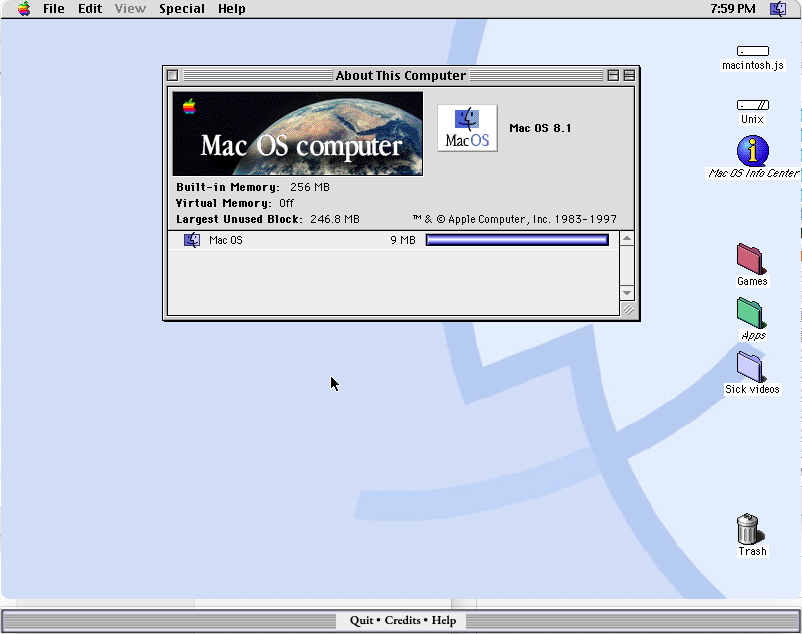Open the macintosh.js disk icon
Screen dimensions: 802x634
coord(752,51)
